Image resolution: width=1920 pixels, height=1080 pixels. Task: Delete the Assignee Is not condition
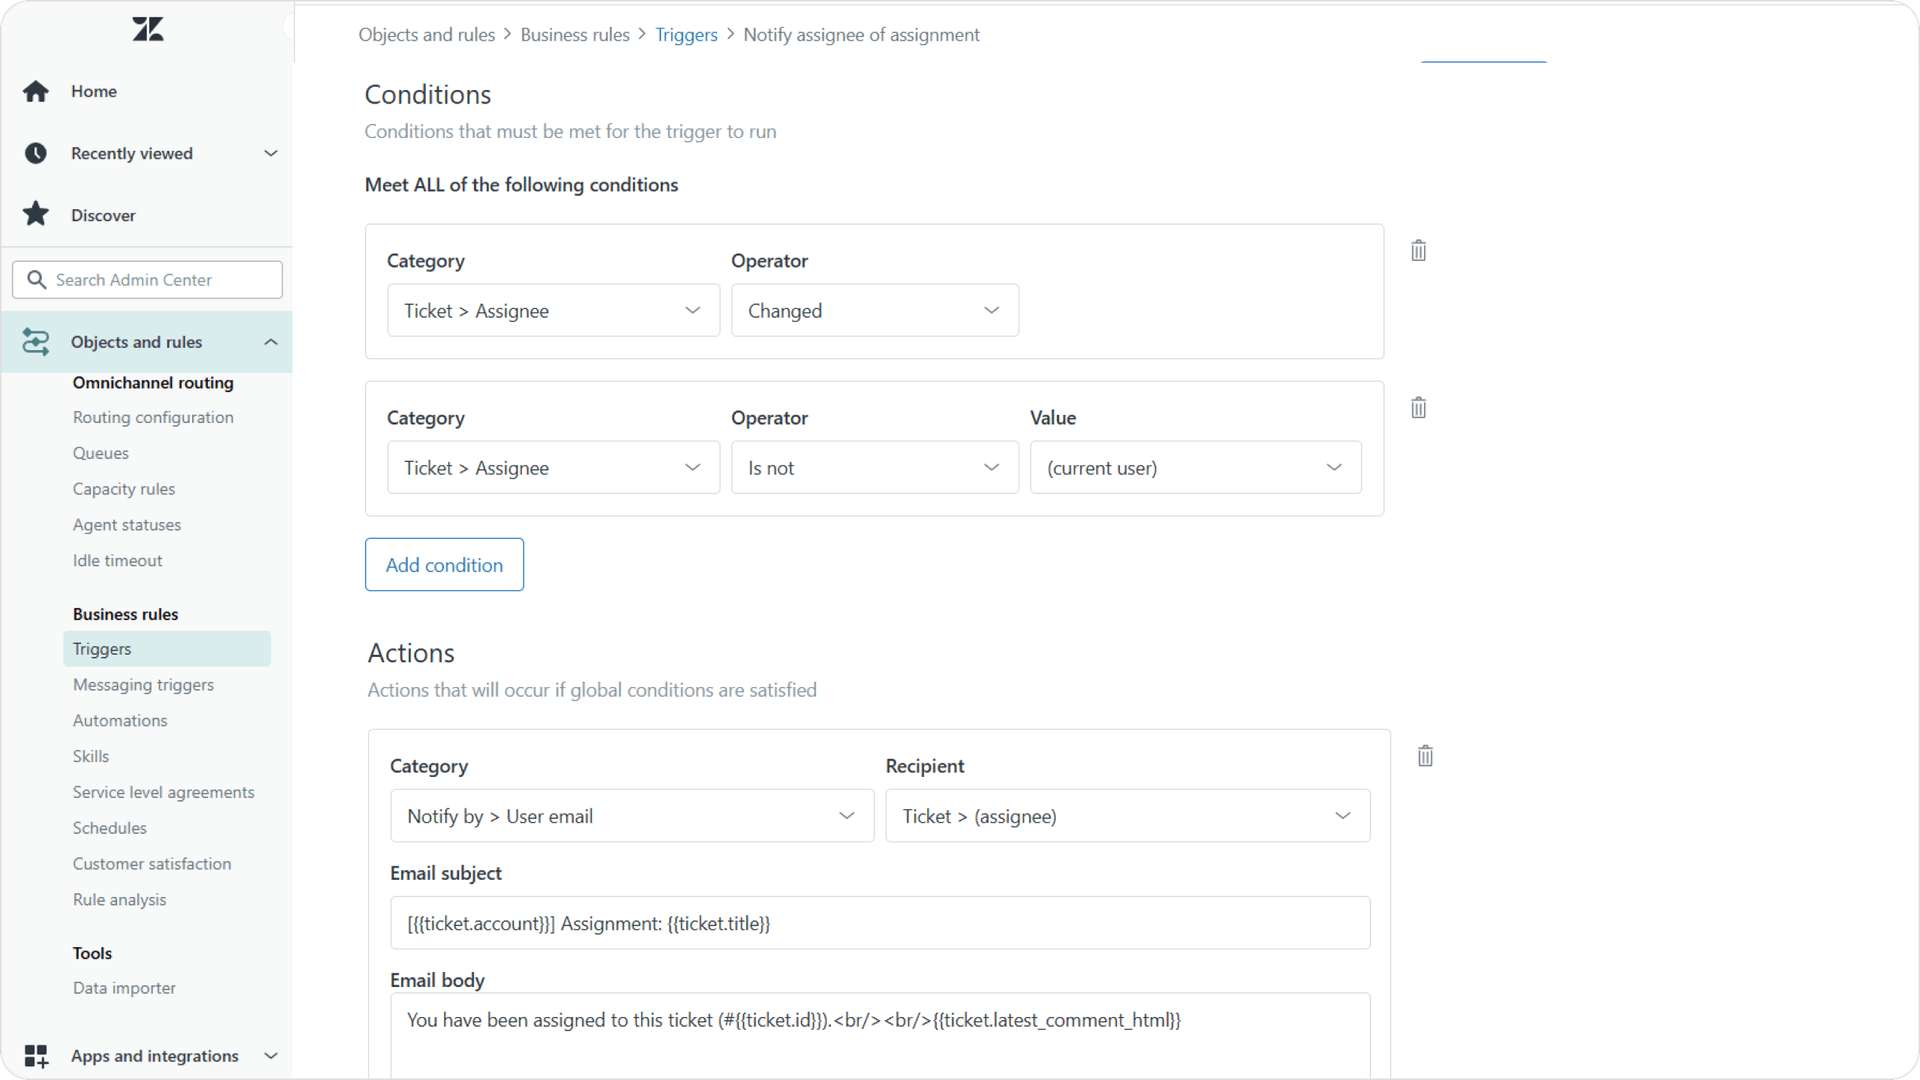coord(1418,408)
